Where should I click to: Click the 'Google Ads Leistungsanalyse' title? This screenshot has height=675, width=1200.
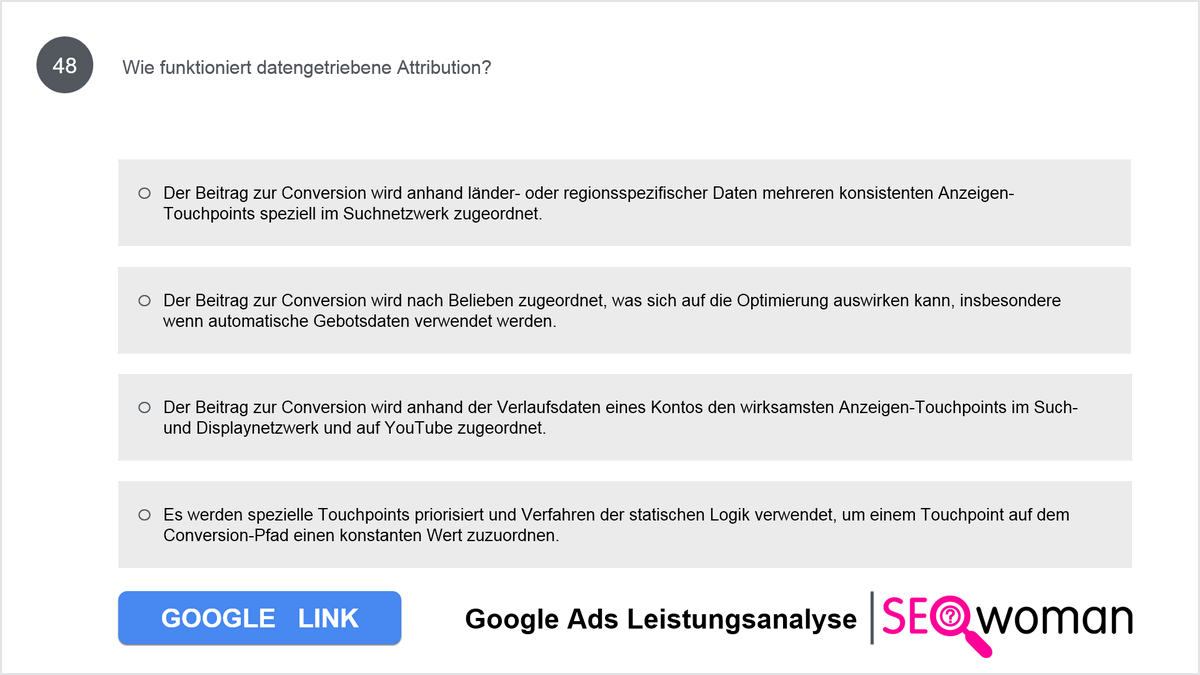coord(661,620)
